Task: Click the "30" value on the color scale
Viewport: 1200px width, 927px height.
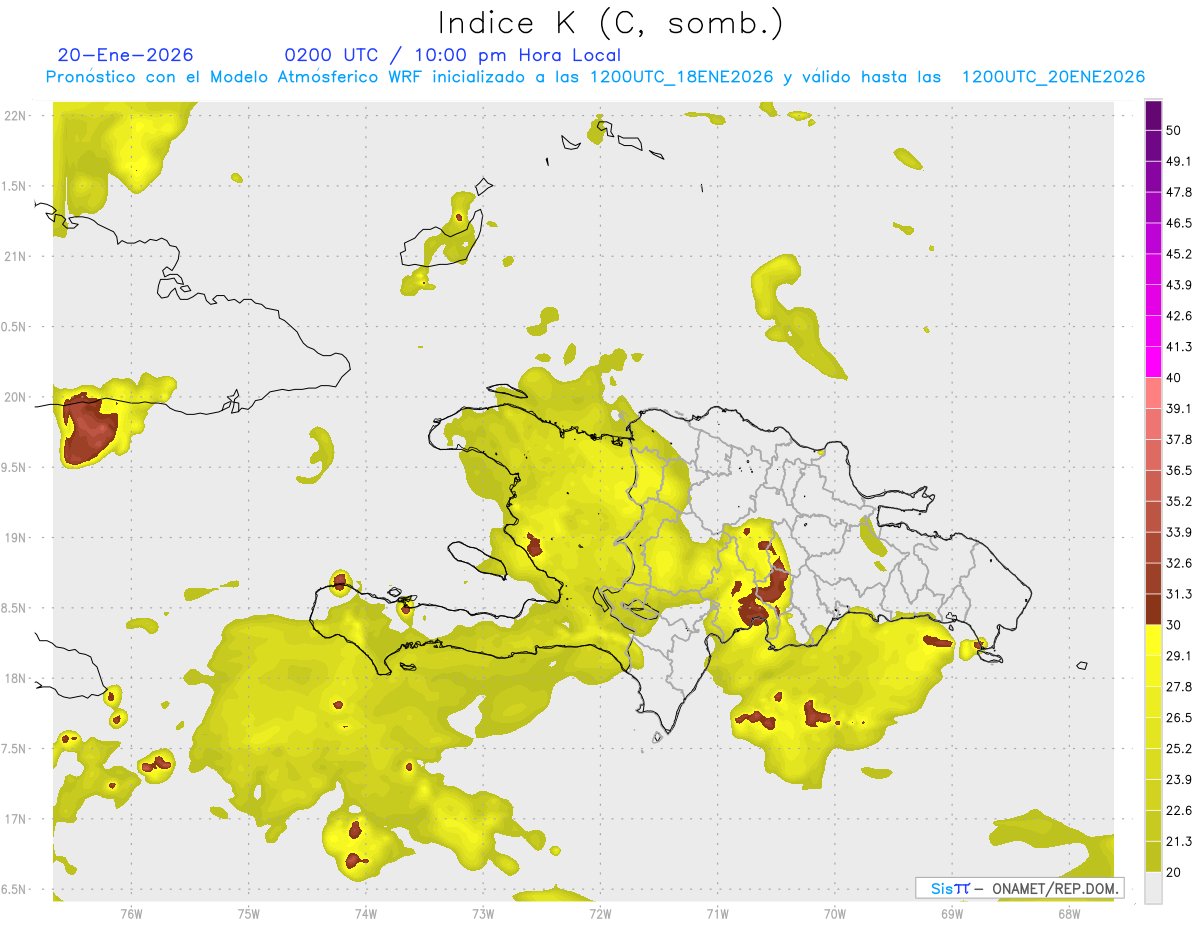Action: (x=1174, y=625)
